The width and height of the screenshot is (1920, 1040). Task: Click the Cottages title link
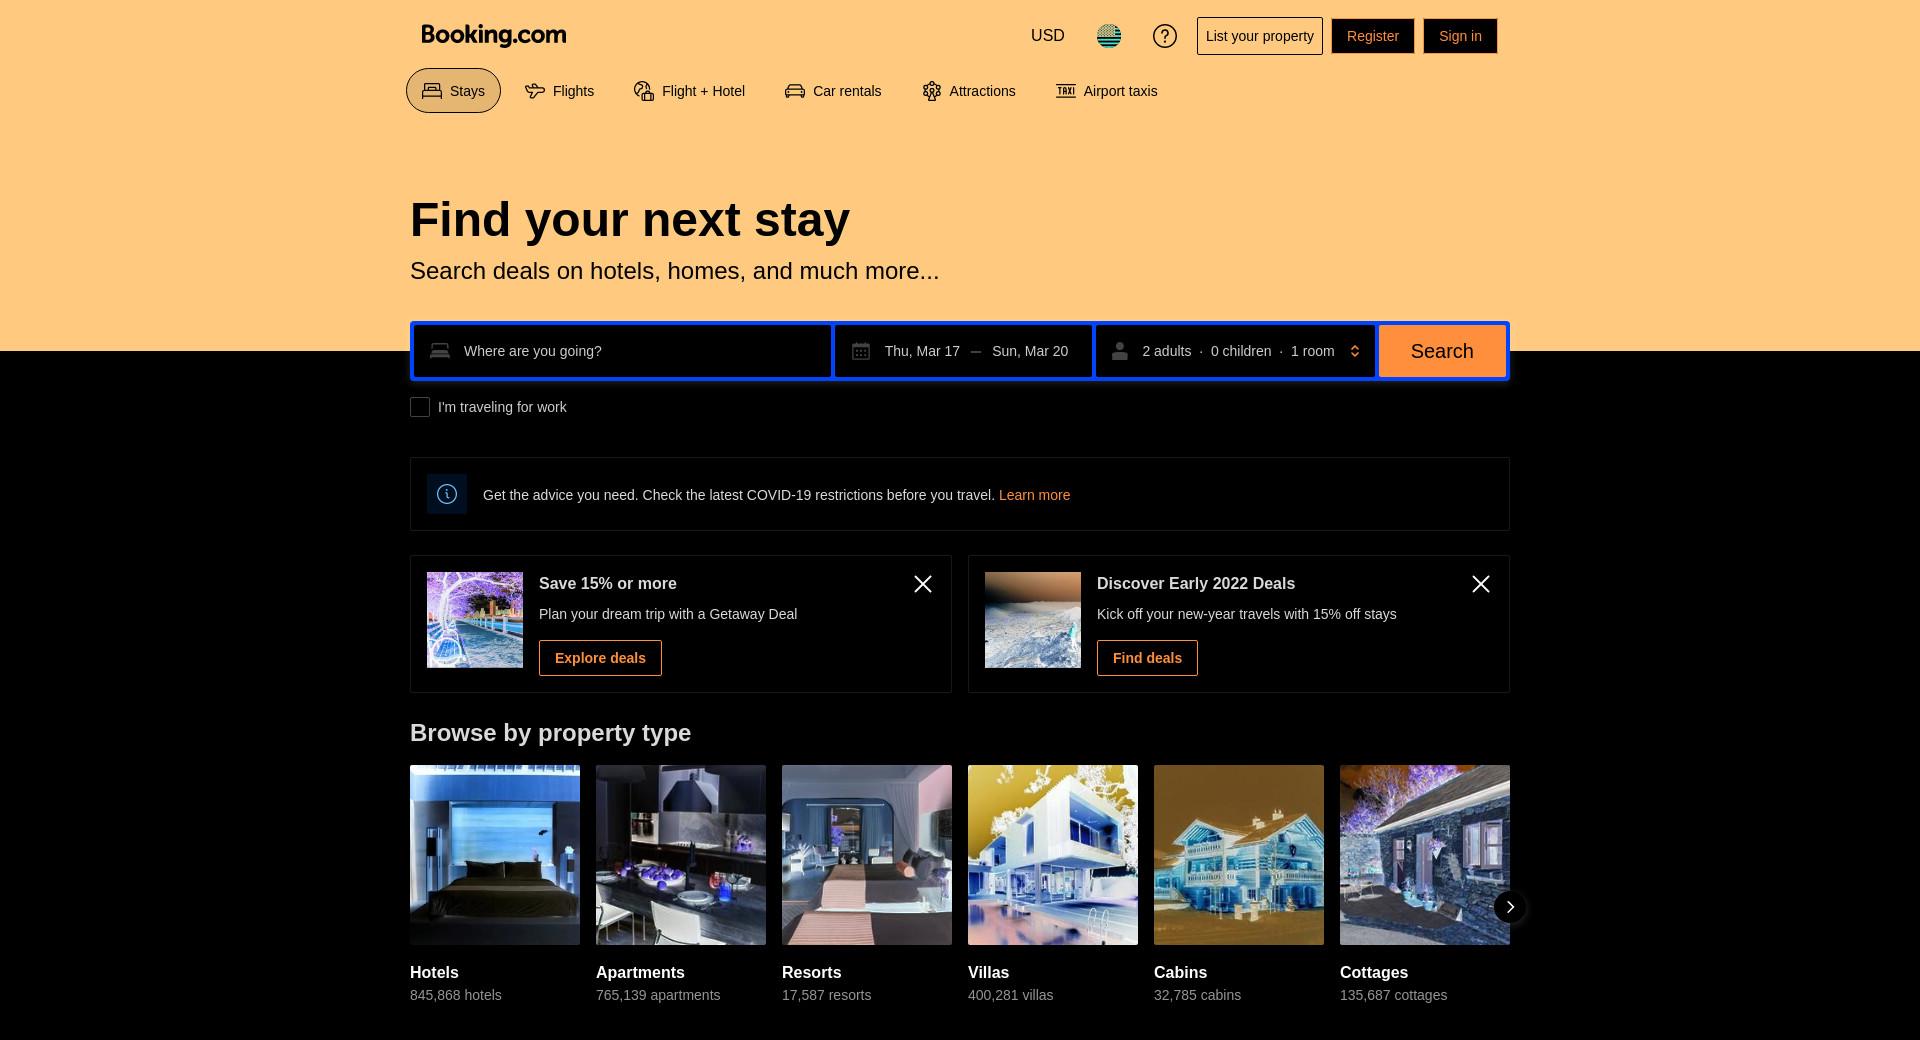(1374, 972)
